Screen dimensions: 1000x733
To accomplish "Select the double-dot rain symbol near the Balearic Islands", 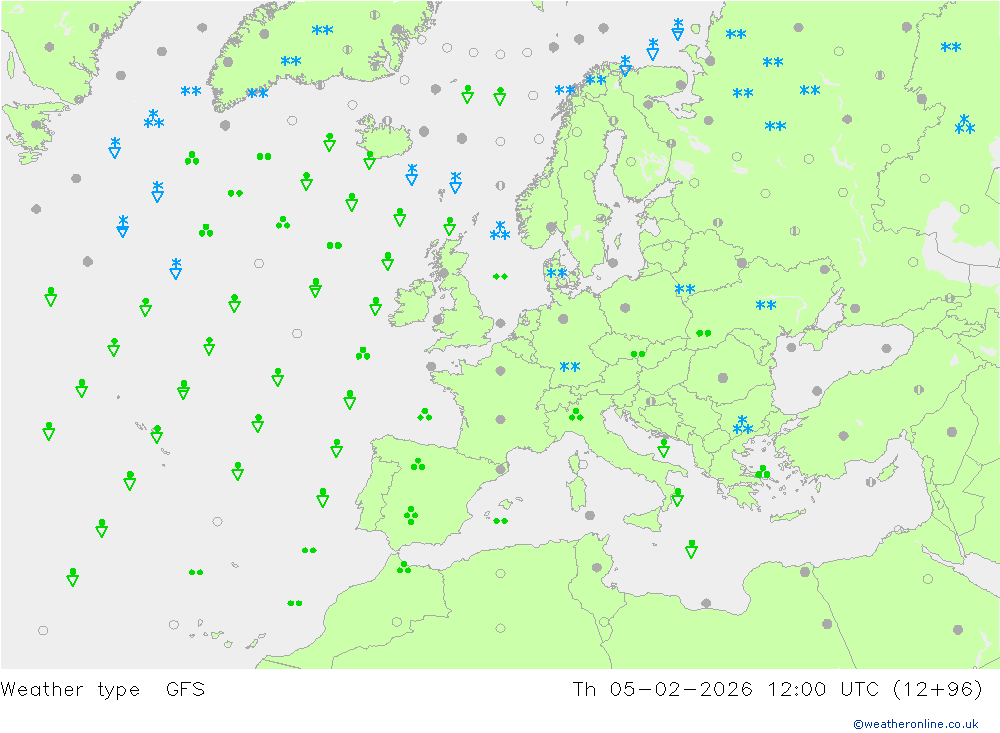I will pyautogui.click(x=501, y=521).
